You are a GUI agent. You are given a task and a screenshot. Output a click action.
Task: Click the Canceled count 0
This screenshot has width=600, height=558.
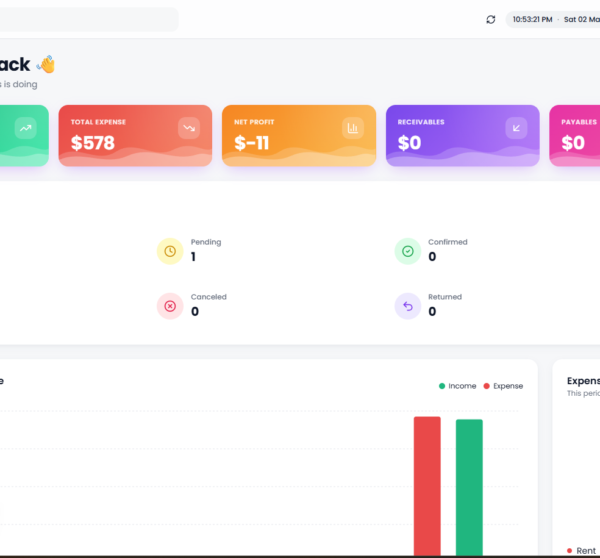(x=195, y=312)
